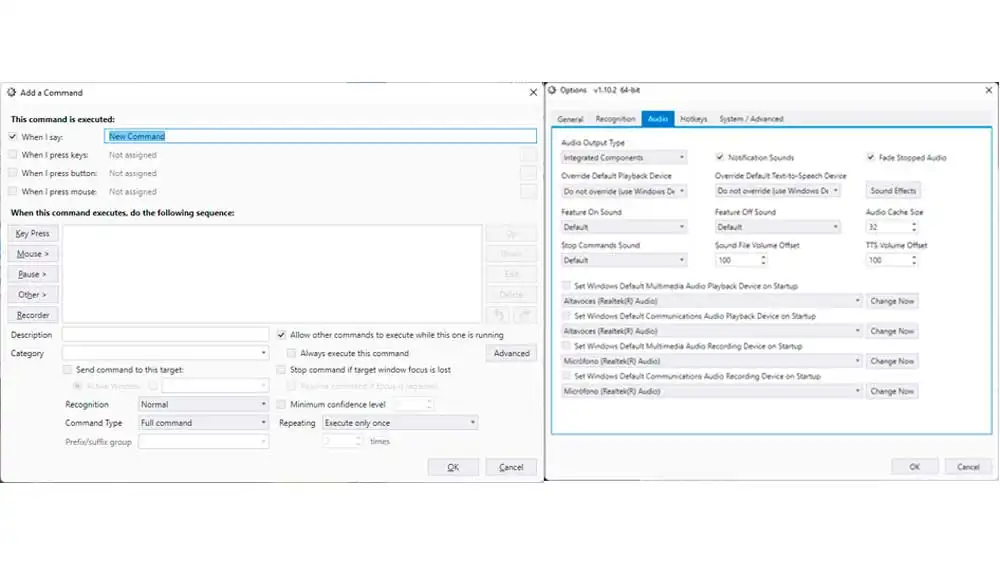Click Change Now for Multimedia Recording Device
Viewport: 1000px width, 567px height.
(892, 361)
